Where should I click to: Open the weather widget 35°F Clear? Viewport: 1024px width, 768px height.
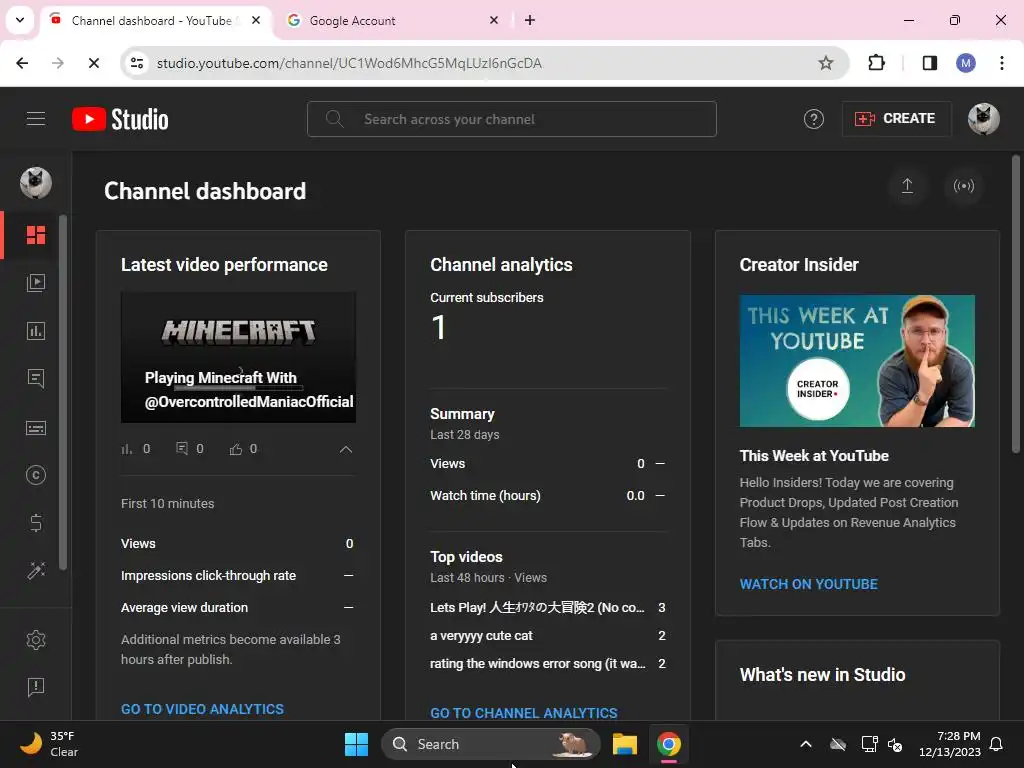click(49, 744)
